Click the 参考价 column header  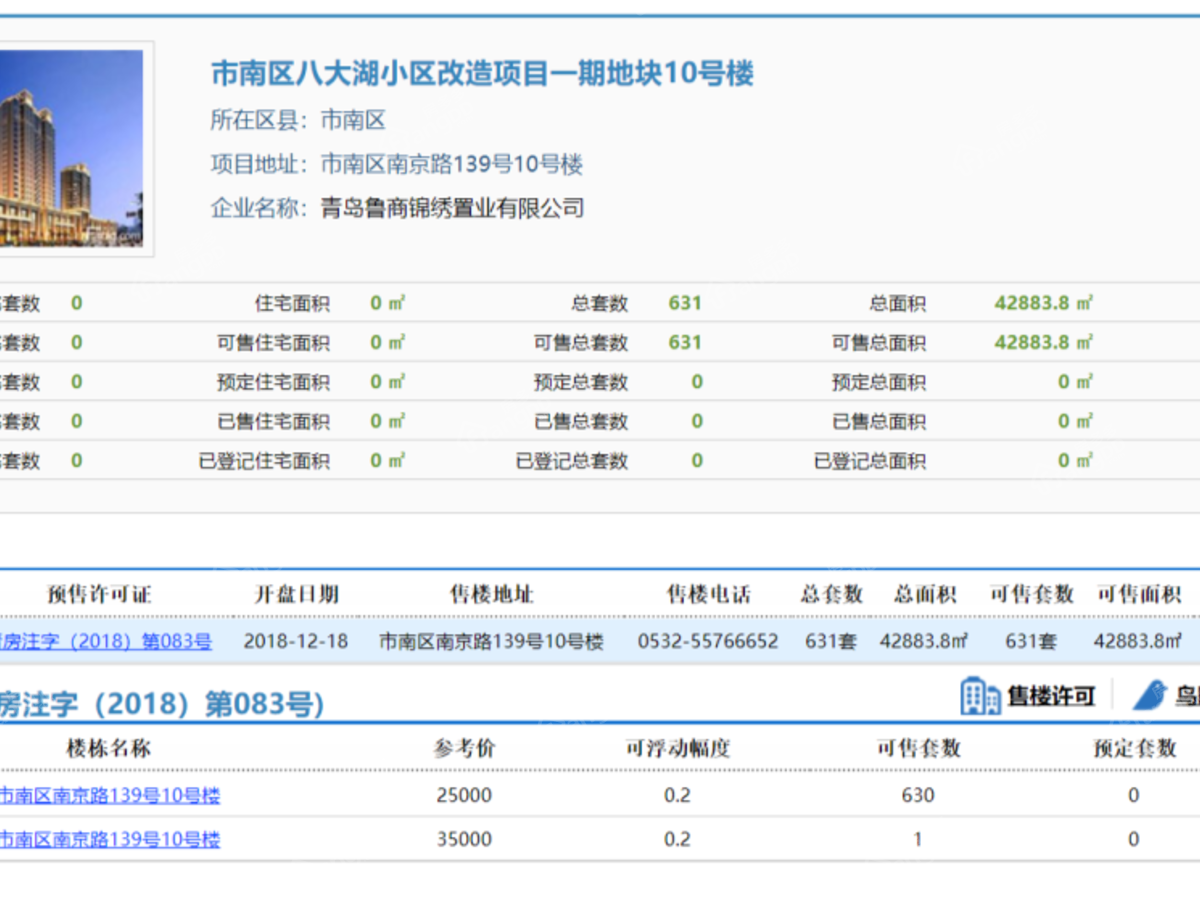464,748
